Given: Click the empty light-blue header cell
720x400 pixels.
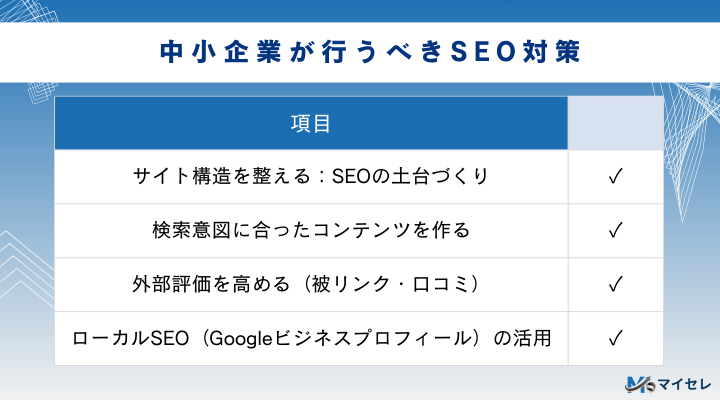Looking at the screenshot, I should (x=616, y=124).
